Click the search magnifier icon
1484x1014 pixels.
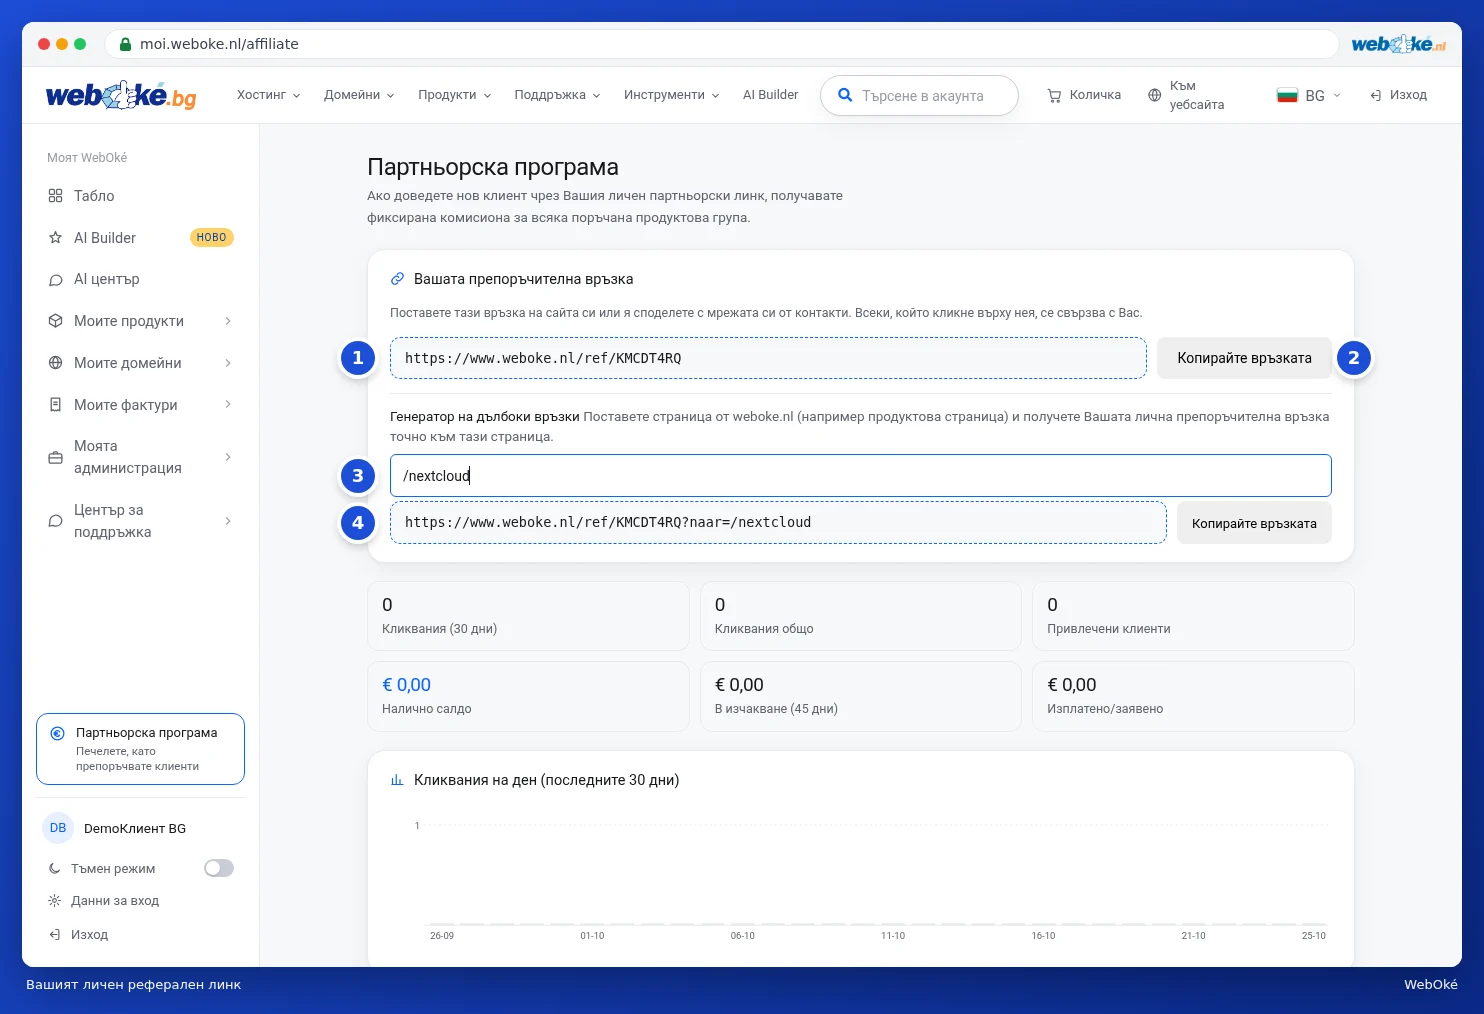coord(845,95)
